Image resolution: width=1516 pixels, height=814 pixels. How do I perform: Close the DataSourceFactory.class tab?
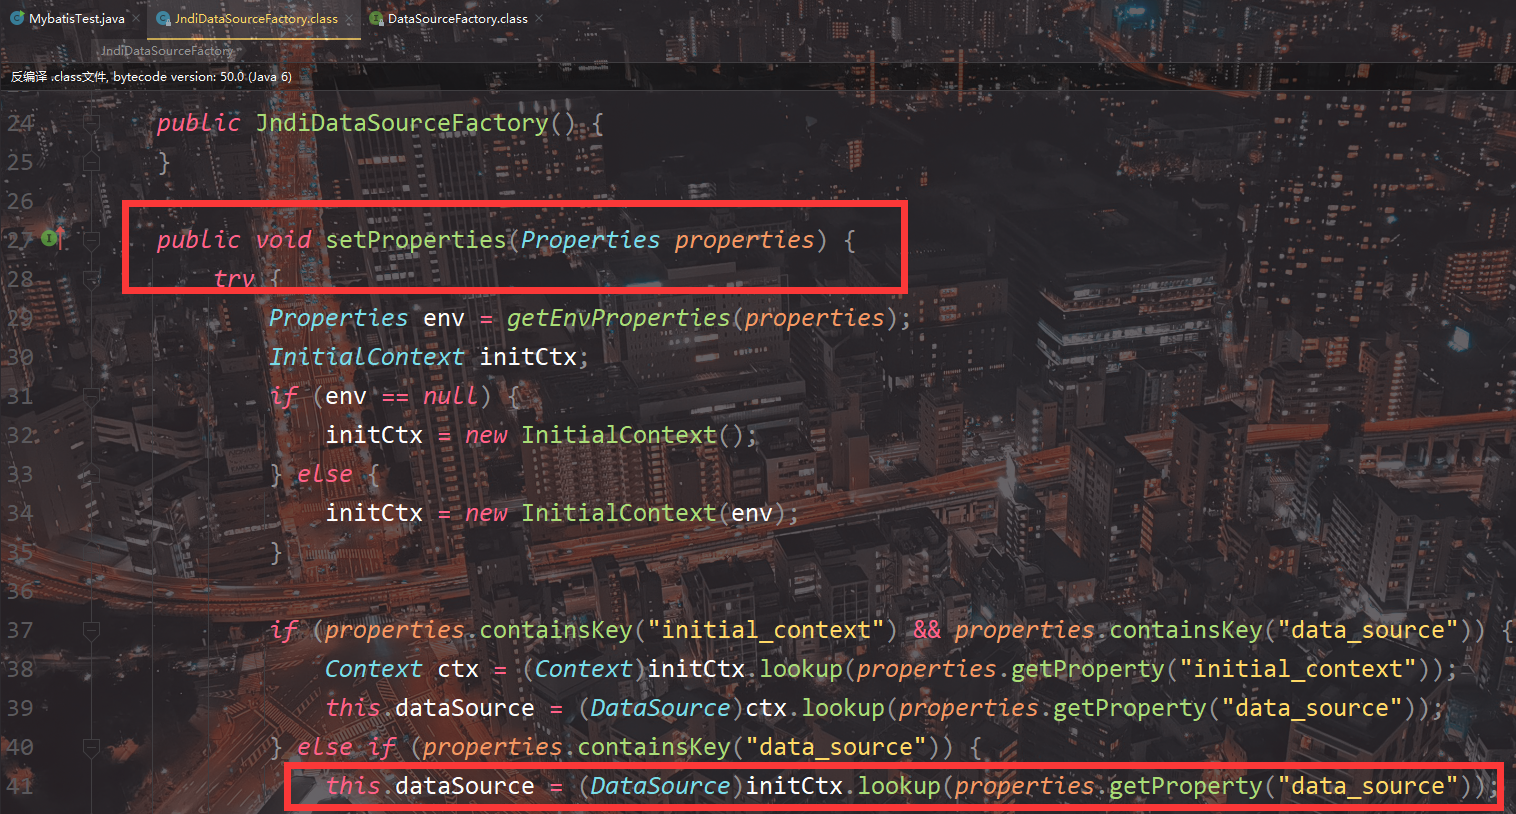pyautogui.click(x=537, y=17)
